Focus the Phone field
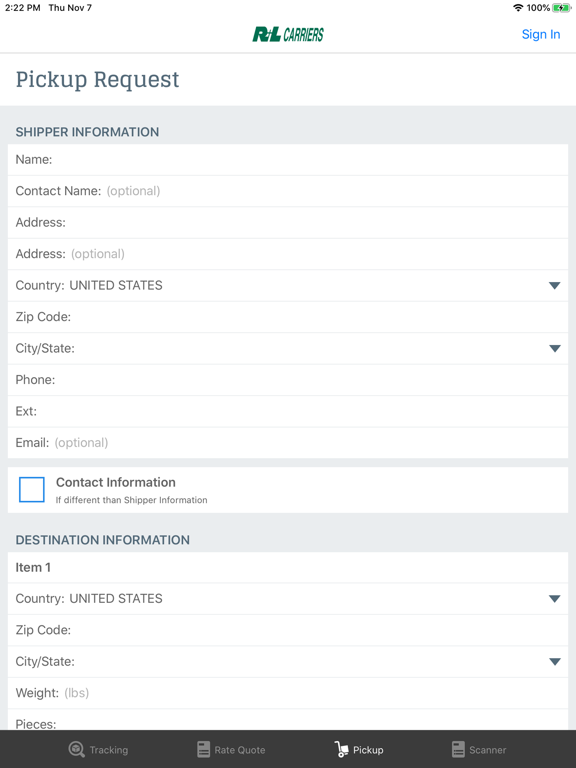Screen dimensions: 576x768 coord(288,380)
